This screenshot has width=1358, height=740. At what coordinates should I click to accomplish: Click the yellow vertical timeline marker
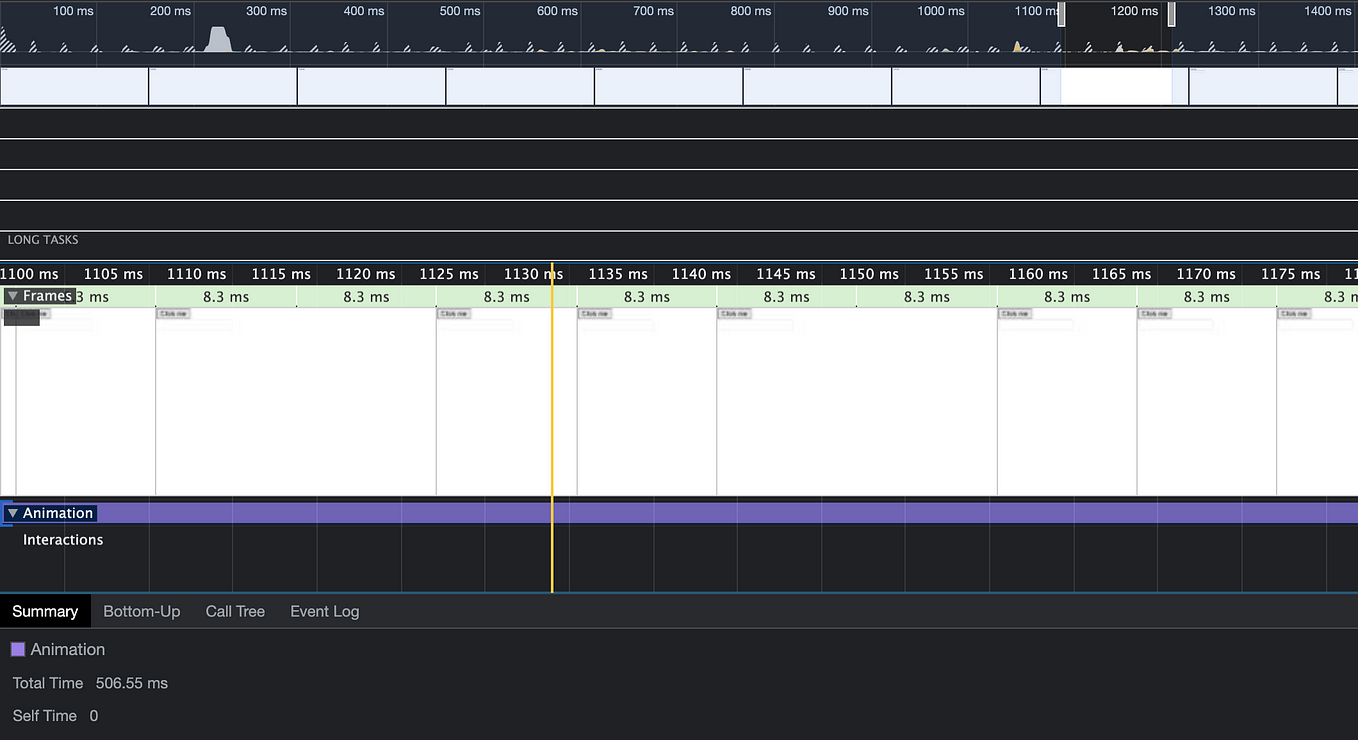point(552,430)
